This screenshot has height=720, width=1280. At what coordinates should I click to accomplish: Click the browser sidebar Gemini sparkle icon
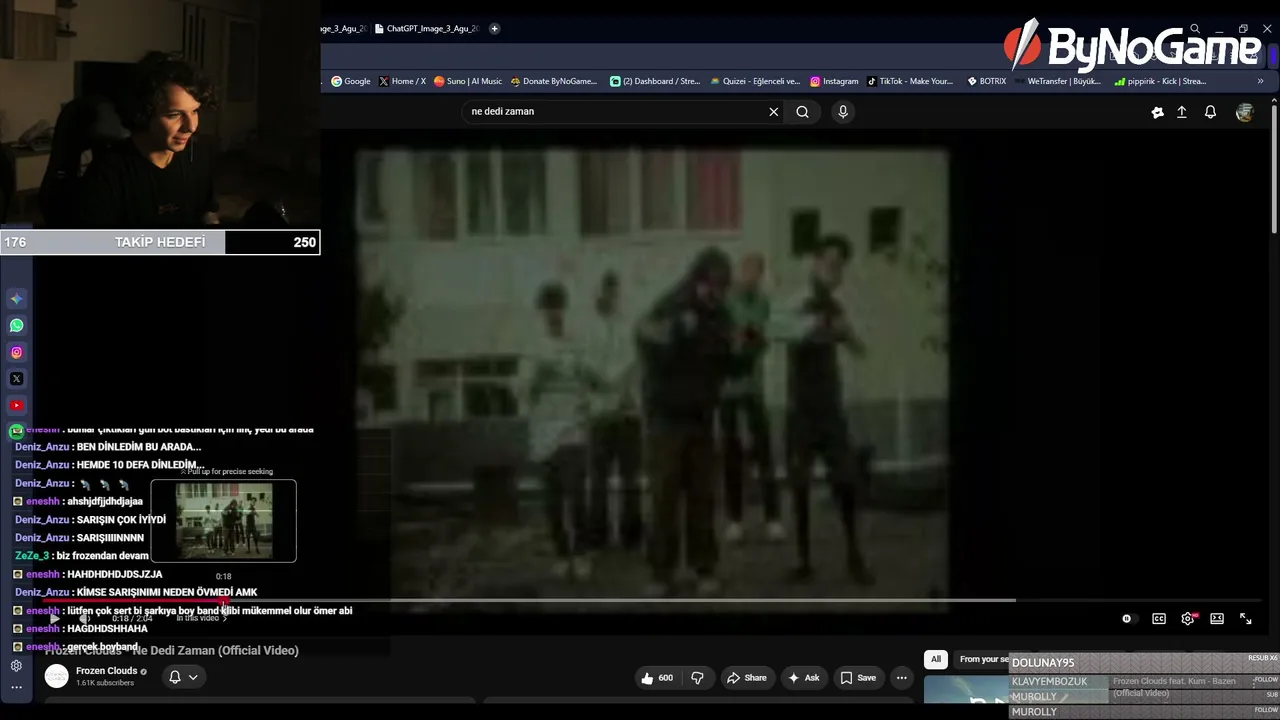click(16, 299)
